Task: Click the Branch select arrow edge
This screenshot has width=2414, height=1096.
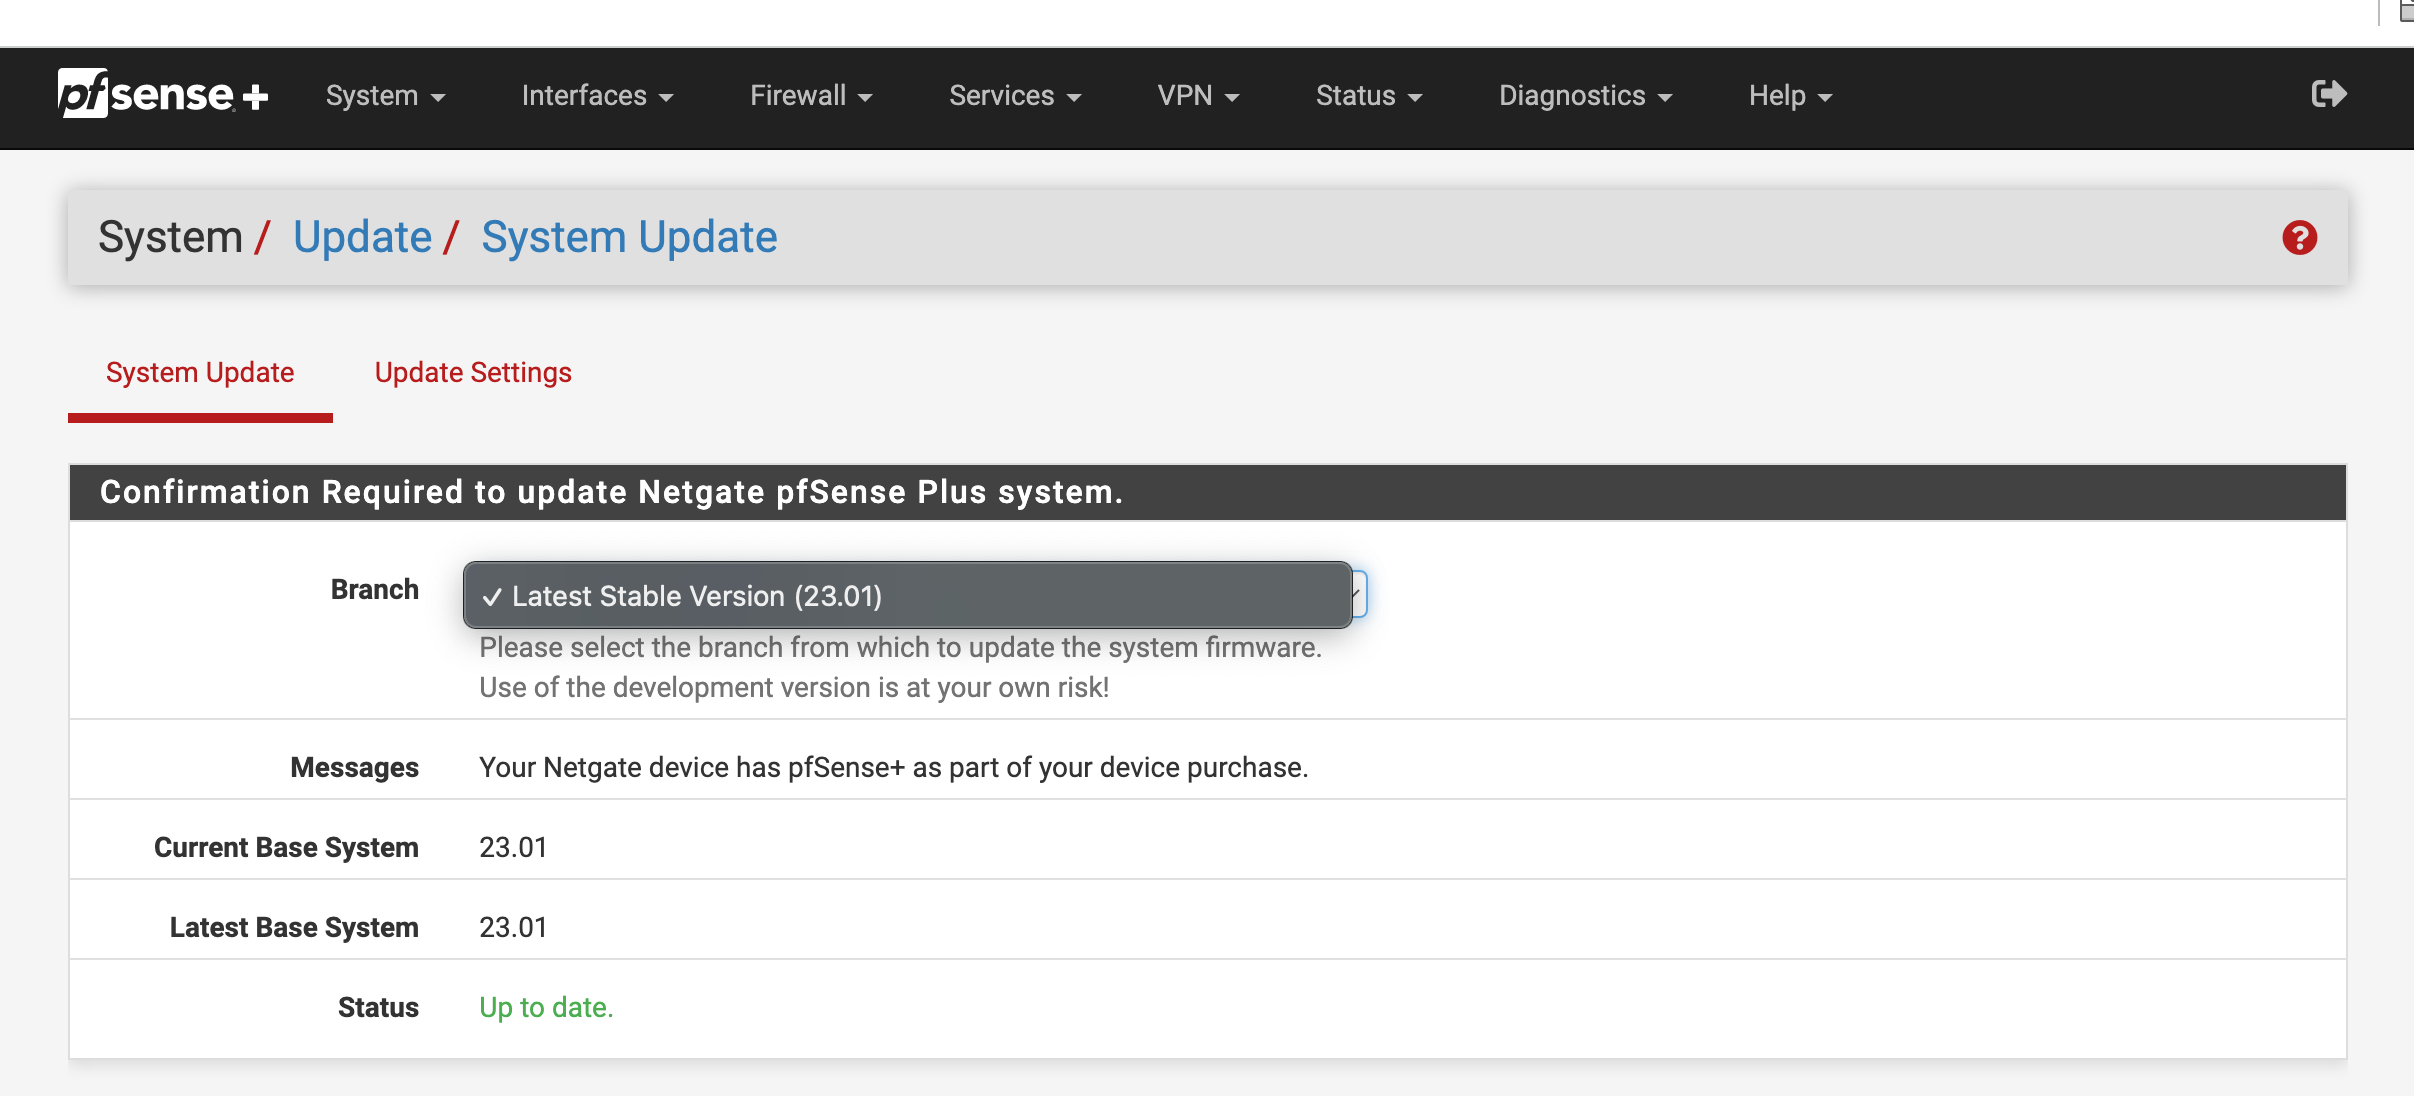Action: coord(1359,595)
